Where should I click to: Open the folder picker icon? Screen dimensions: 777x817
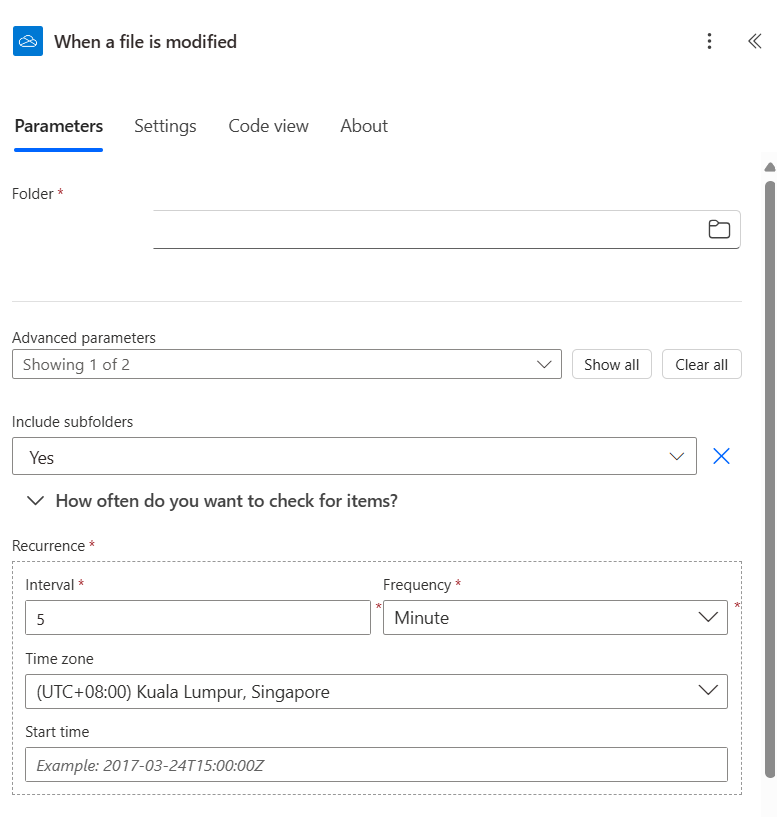point(719,229)
